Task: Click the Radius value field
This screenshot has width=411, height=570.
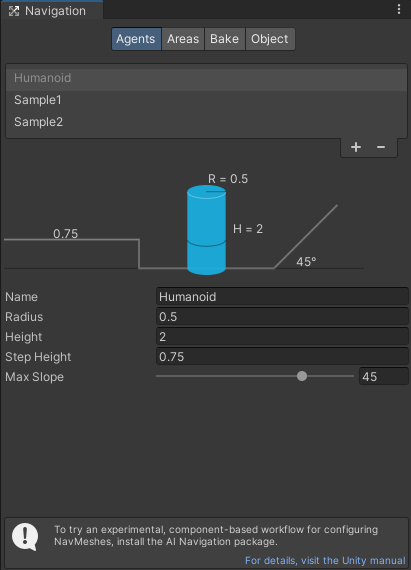Action: [282, 317]
